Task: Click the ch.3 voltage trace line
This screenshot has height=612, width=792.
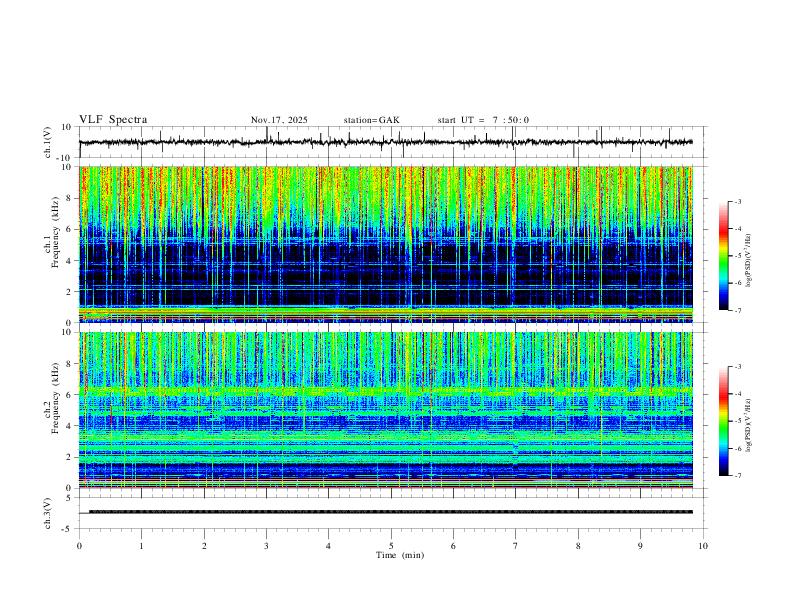Action: 386,512
